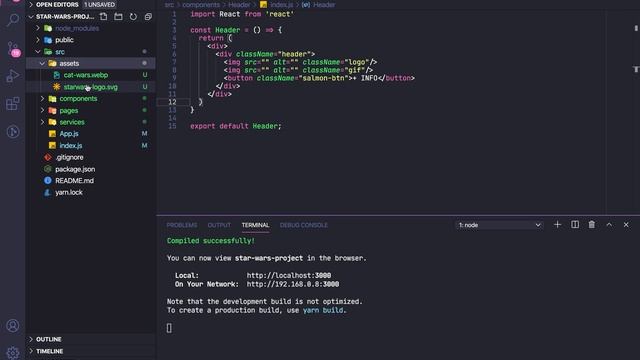Screen dimensions: 640x360
Task: Open the .gitignore file
Action: click(69, 158)
